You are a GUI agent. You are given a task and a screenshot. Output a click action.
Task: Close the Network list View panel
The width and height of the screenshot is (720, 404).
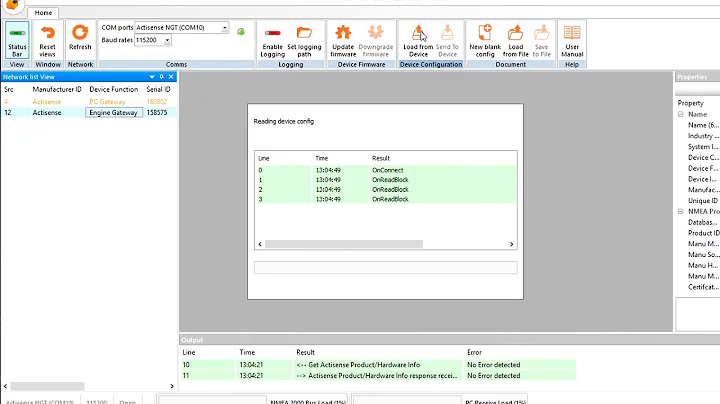(171, 77)
